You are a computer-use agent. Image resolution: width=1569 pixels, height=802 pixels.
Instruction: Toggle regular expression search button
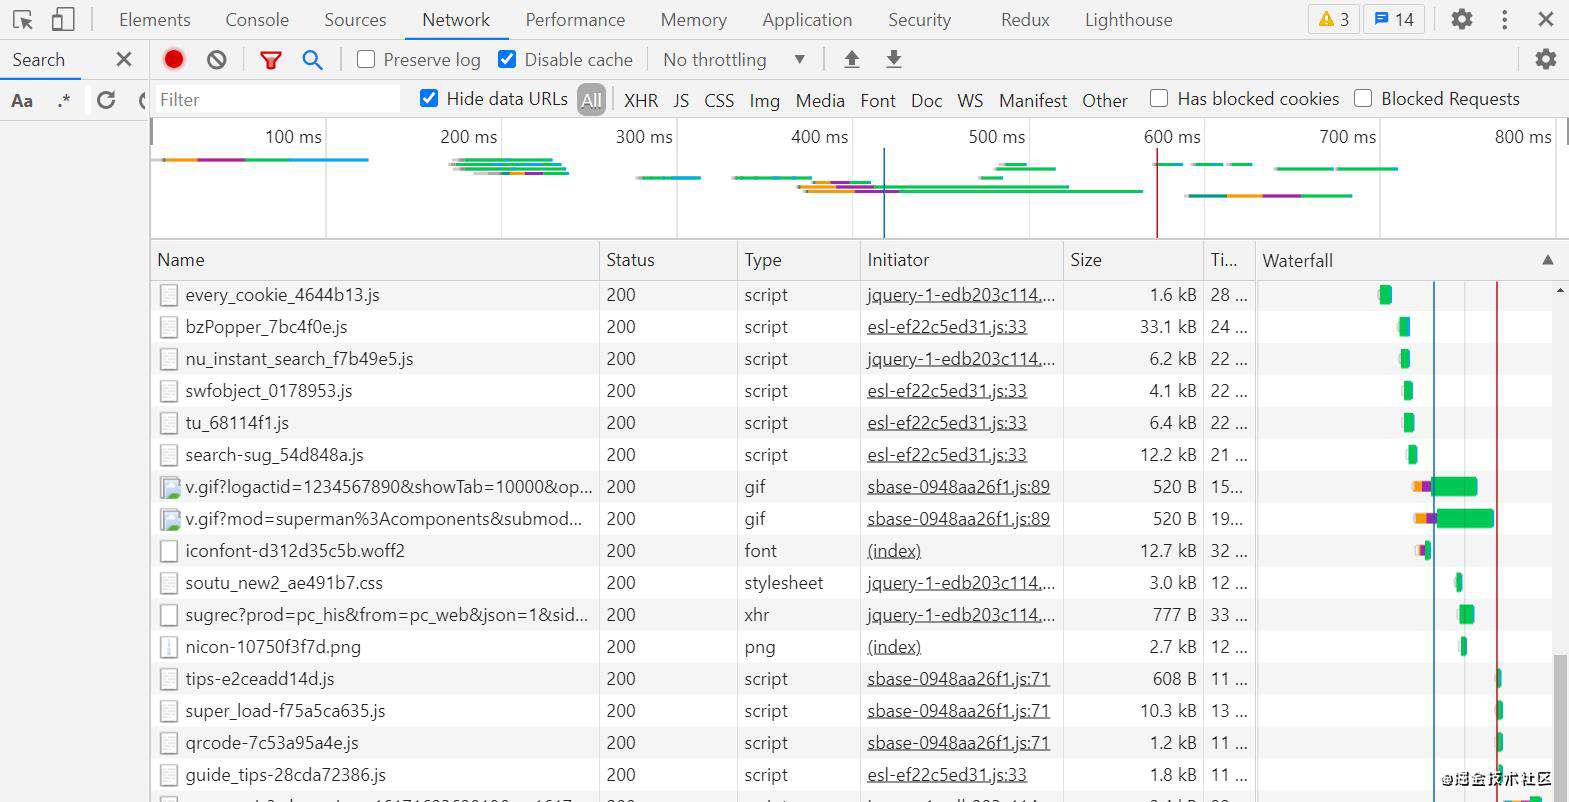click(x=64, y=100)
